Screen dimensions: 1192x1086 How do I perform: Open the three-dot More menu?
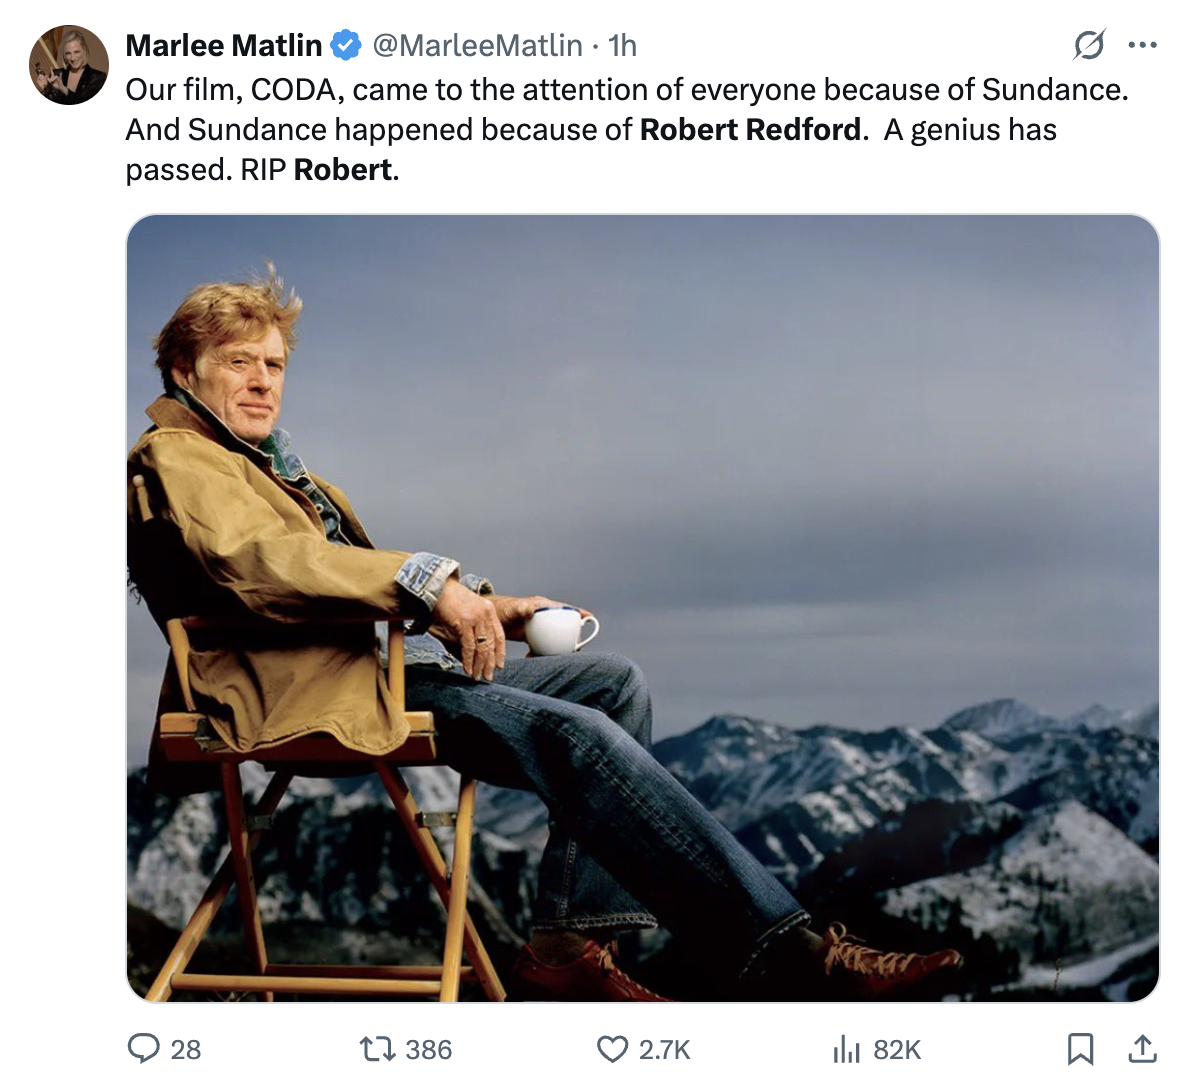pos(1142,45)
